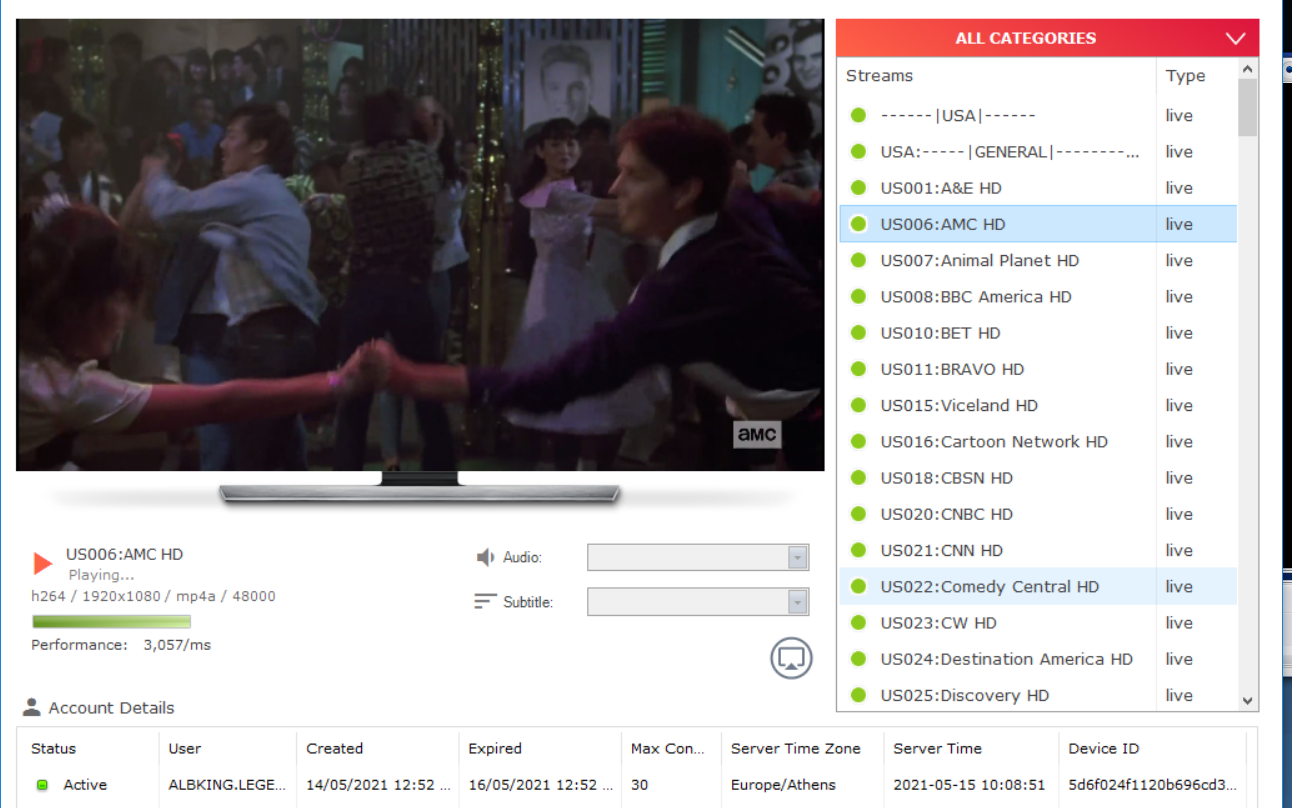Select the US001:A&E HD stream

pos(1038,188)
